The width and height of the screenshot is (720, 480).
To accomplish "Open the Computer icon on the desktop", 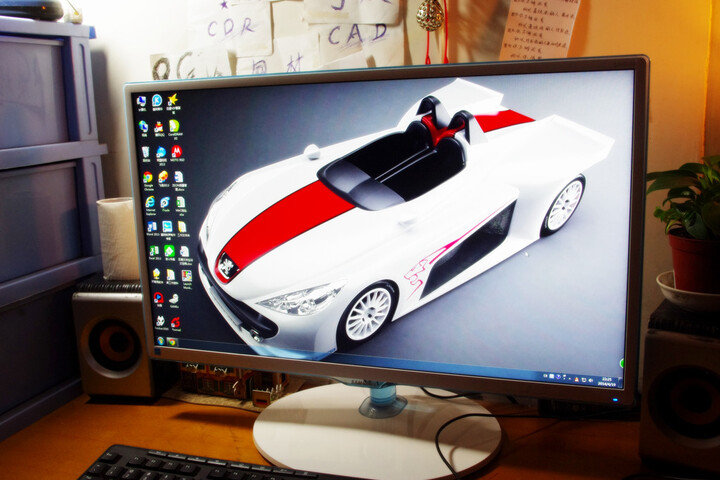I will tap(142, 101).
